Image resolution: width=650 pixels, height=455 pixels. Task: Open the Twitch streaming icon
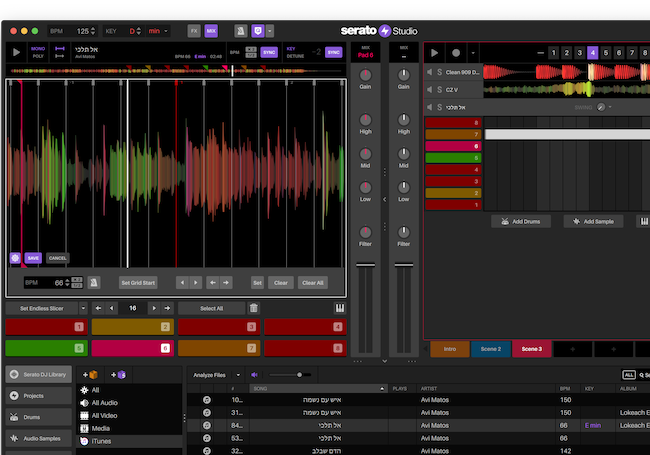pos(258,31)
